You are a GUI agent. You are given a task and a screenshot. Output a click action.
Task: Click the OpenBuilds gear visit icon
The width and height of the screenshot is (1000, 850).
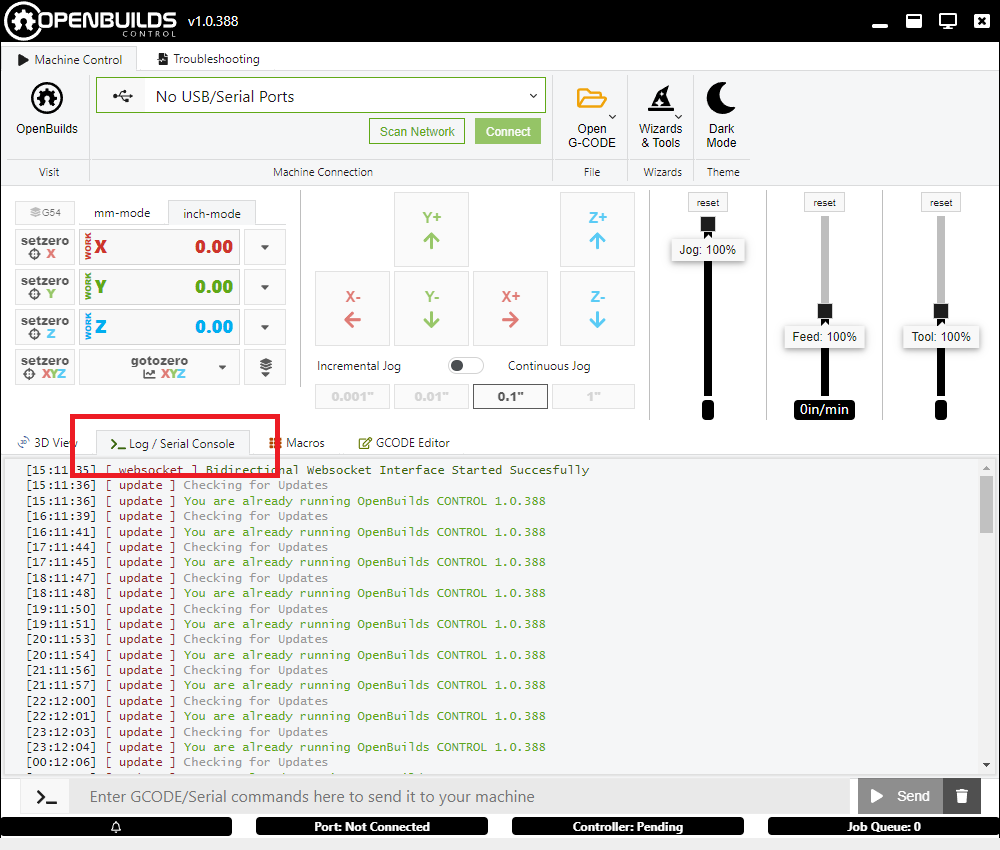tap(46, 98)
